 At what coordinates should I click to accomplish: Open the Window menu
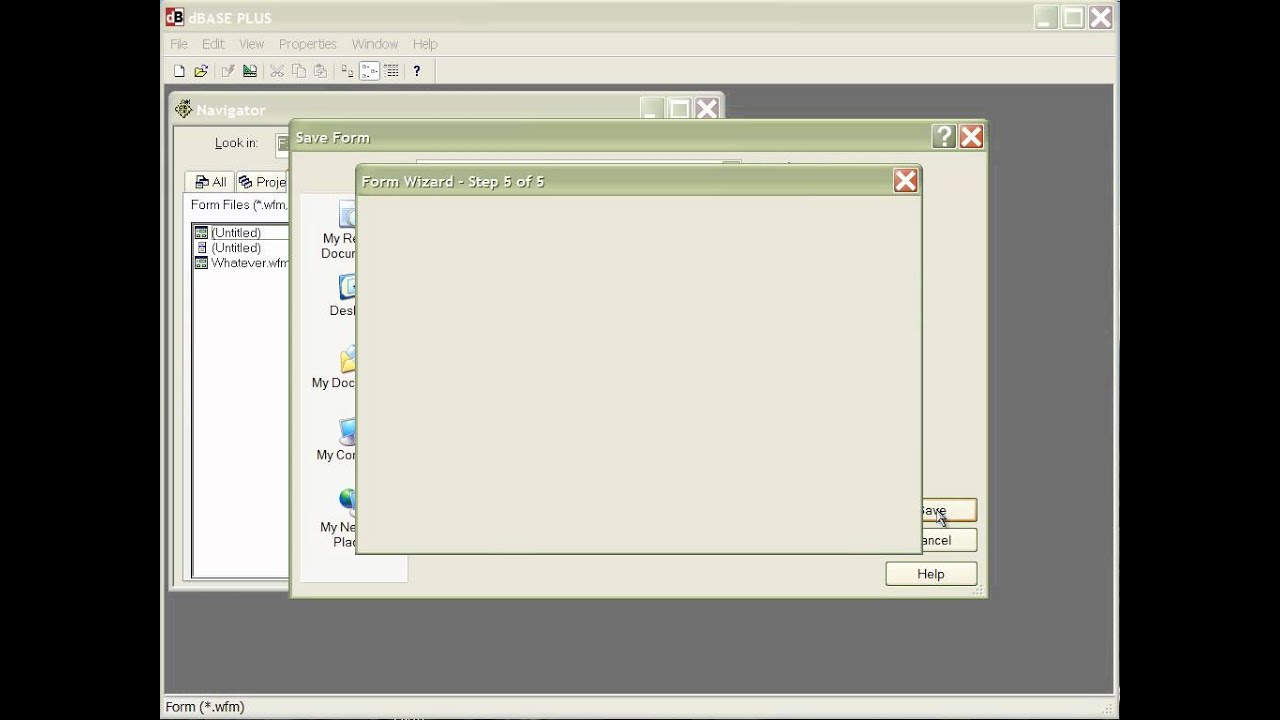point(375,44)
